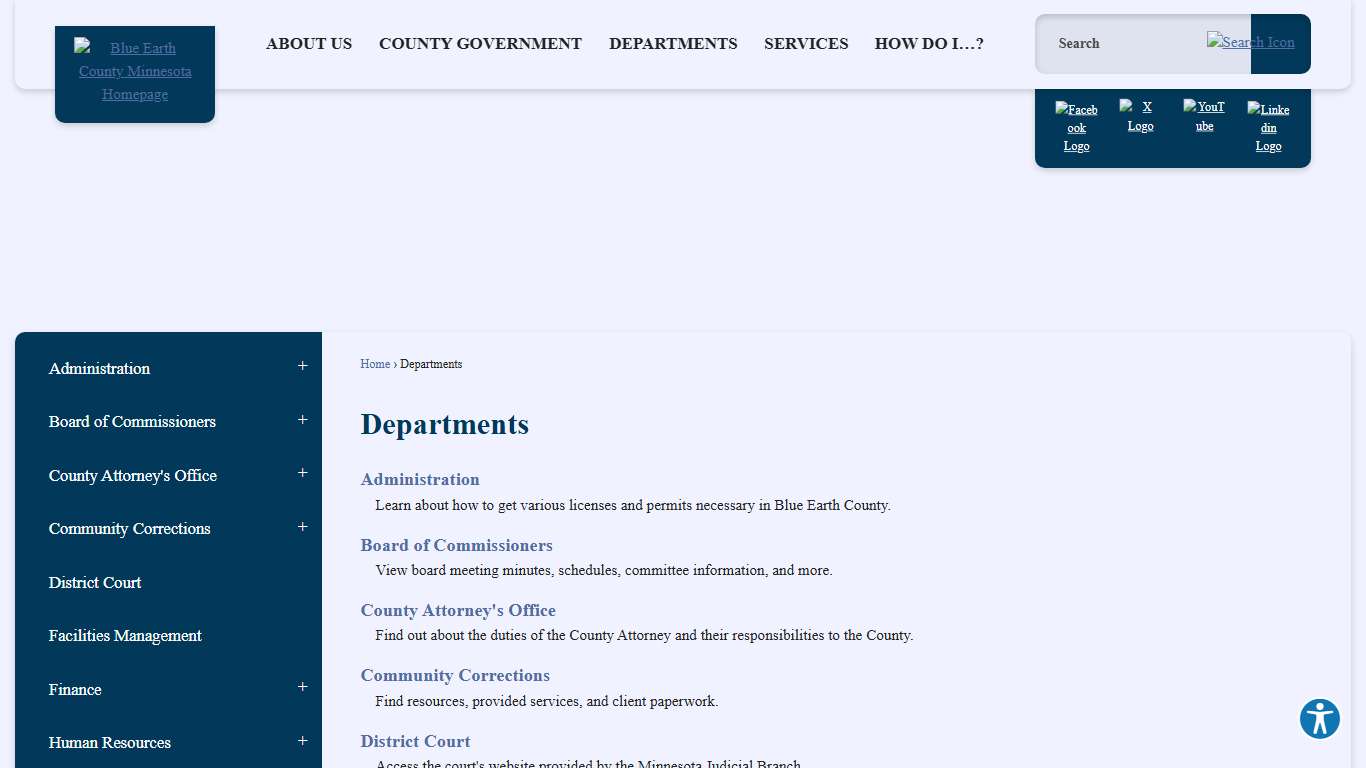Open the Facebook page icon

tap(1076, 126)
